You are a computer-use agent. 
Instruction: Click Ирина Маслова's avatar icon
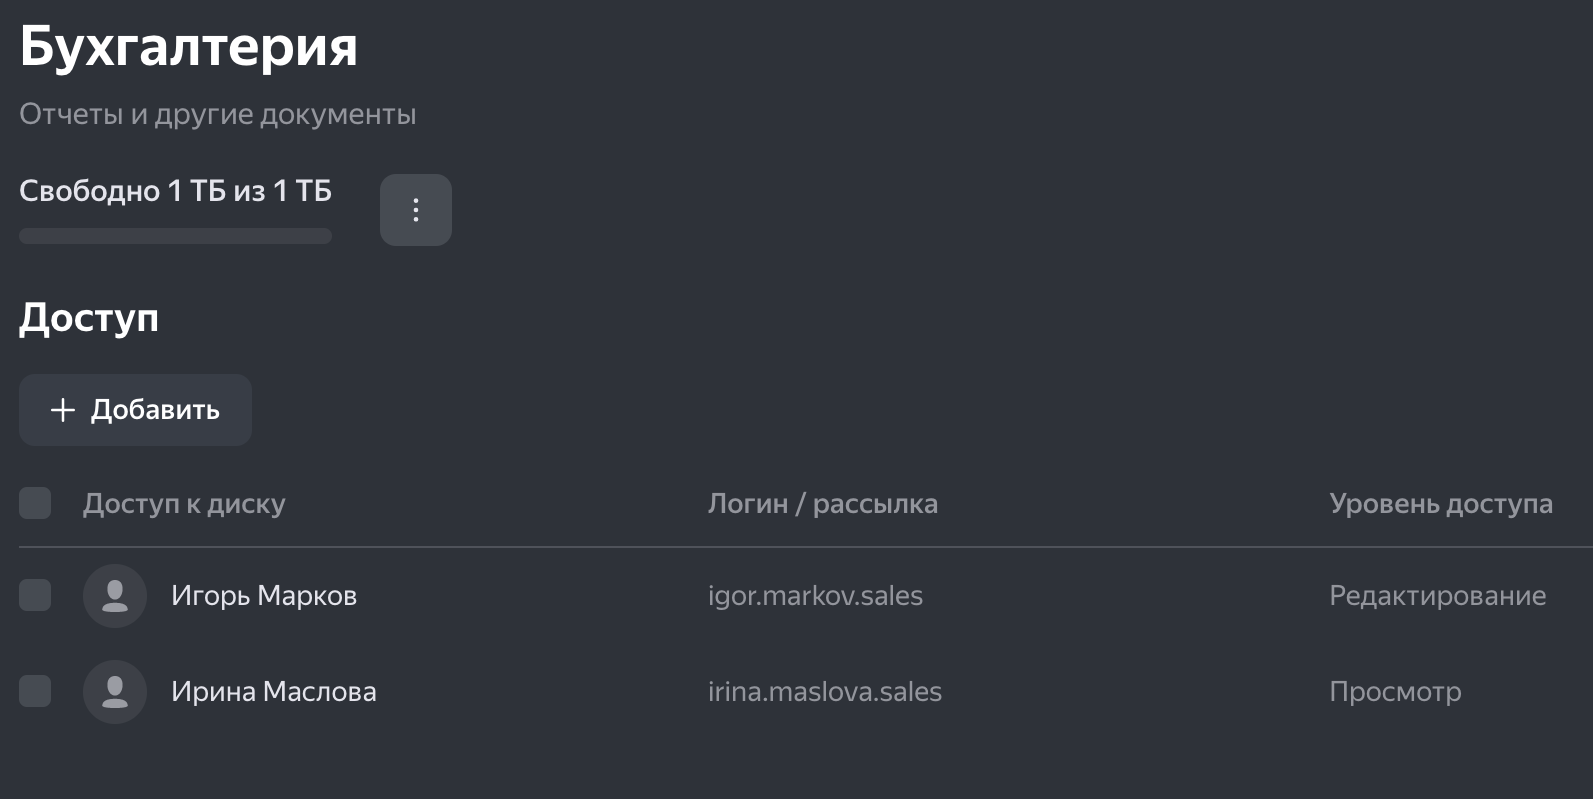coord(115,692)
